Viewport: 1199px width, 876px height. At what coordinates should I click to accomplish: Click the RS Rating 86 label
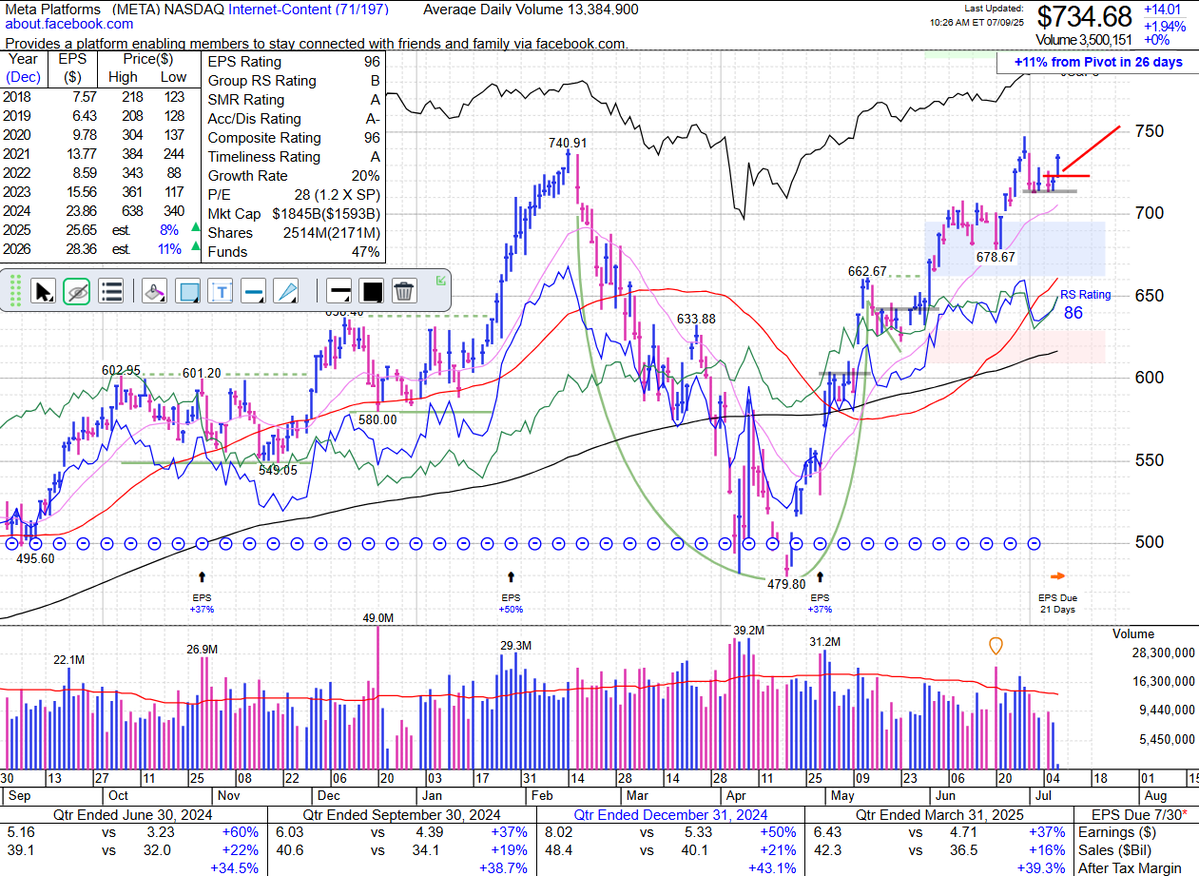[x=1084, y=304]
